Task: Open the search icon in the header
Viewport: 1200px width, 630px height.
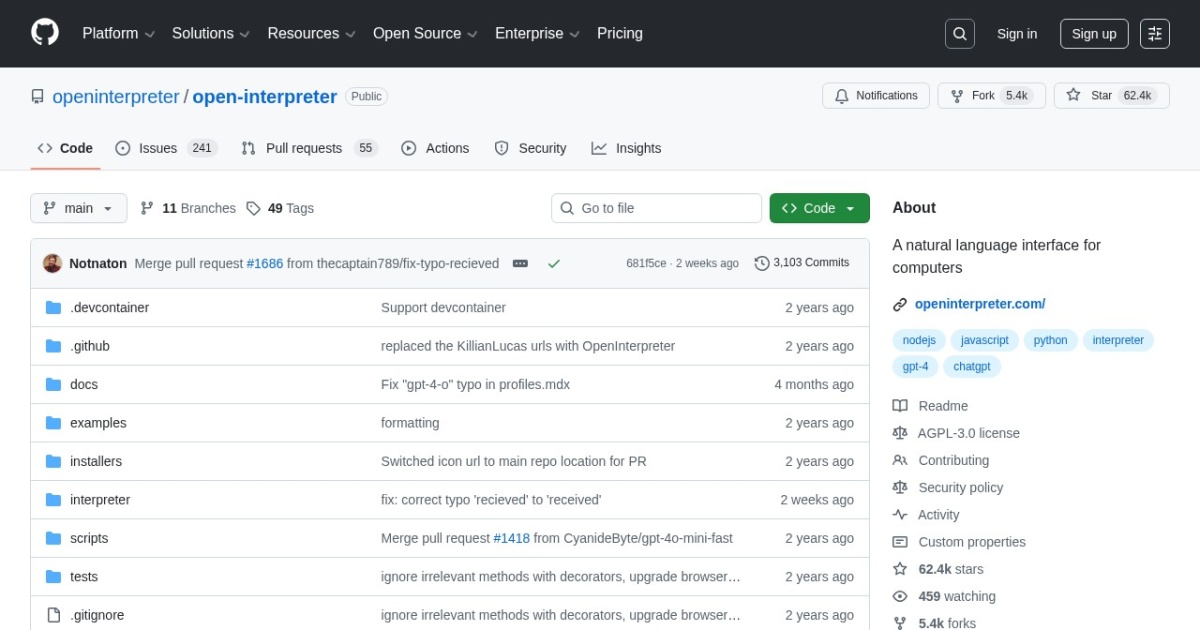Action: click(959, 33)
